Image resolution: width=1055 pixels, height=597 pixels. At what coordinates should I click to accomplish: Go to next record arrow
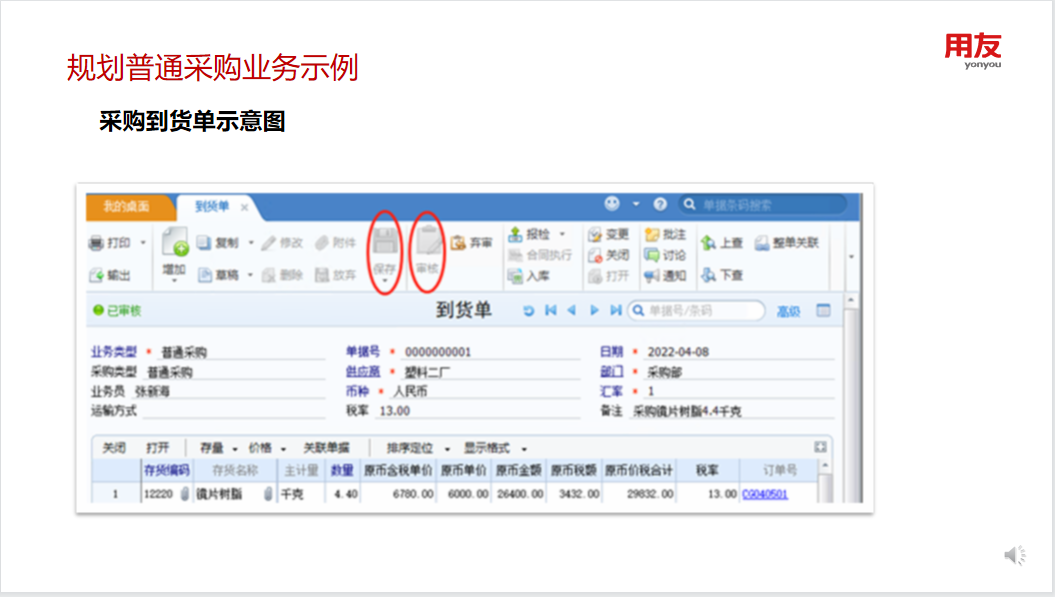[594, 310]
